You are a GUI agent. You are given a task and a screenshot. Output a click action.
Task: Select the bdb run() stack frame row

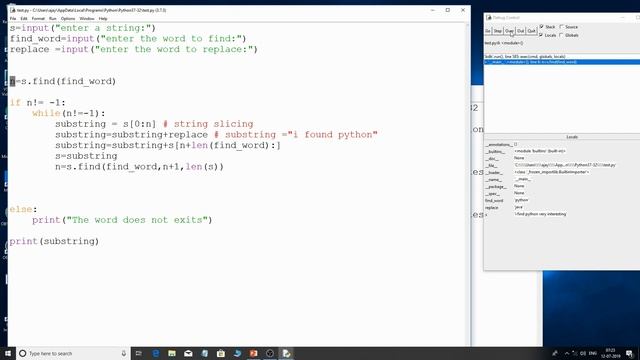[562, 56]
